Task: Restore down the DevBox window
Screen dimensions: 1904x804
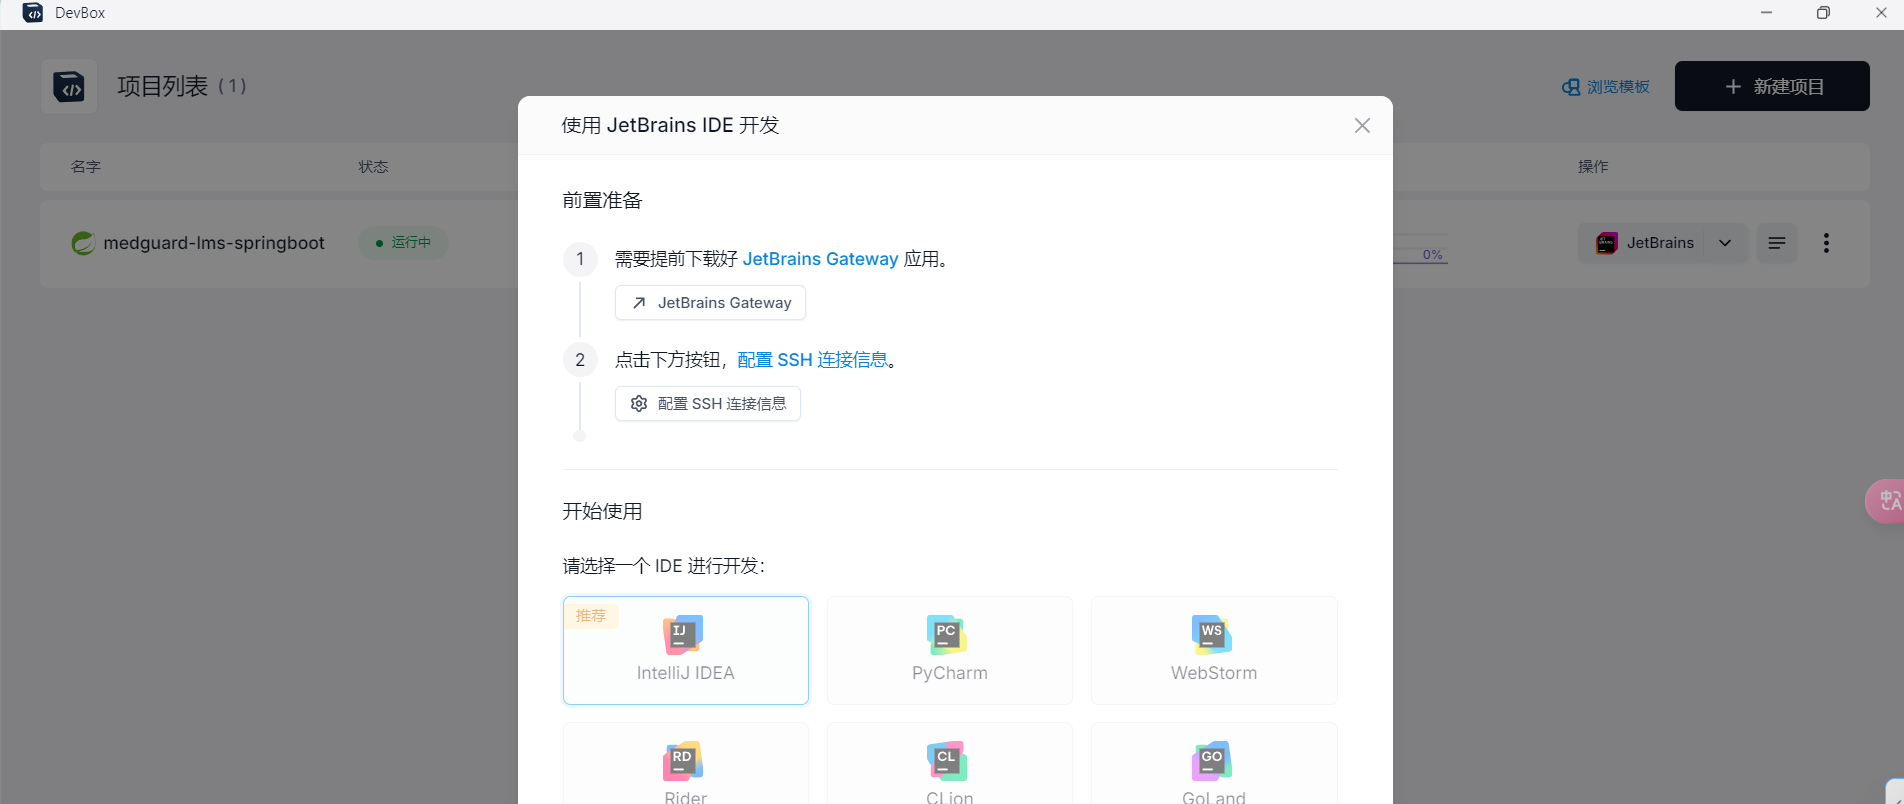Action: pyautogui.click(x=1823, y=13)
